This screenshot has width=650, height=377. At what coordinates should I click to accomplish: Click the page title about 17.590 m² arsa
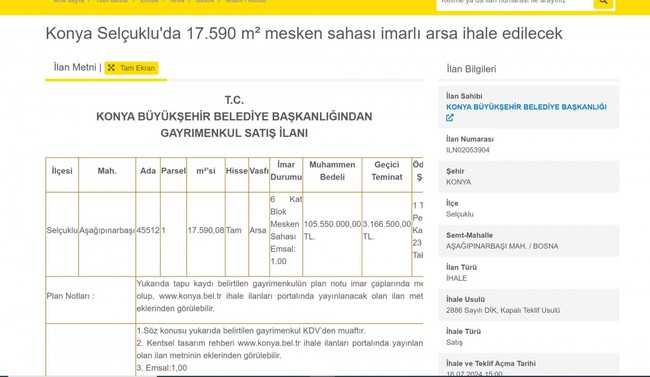304,34
